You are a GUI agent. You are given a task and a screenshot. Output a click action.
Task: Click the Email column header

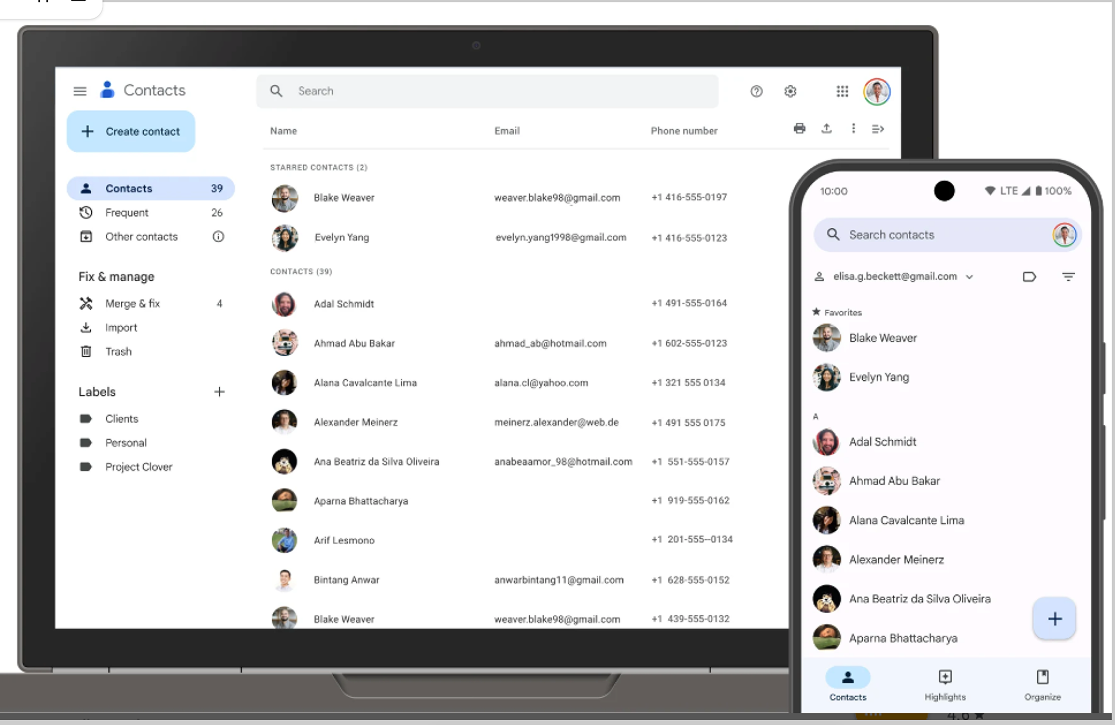[x=507, y=131]
